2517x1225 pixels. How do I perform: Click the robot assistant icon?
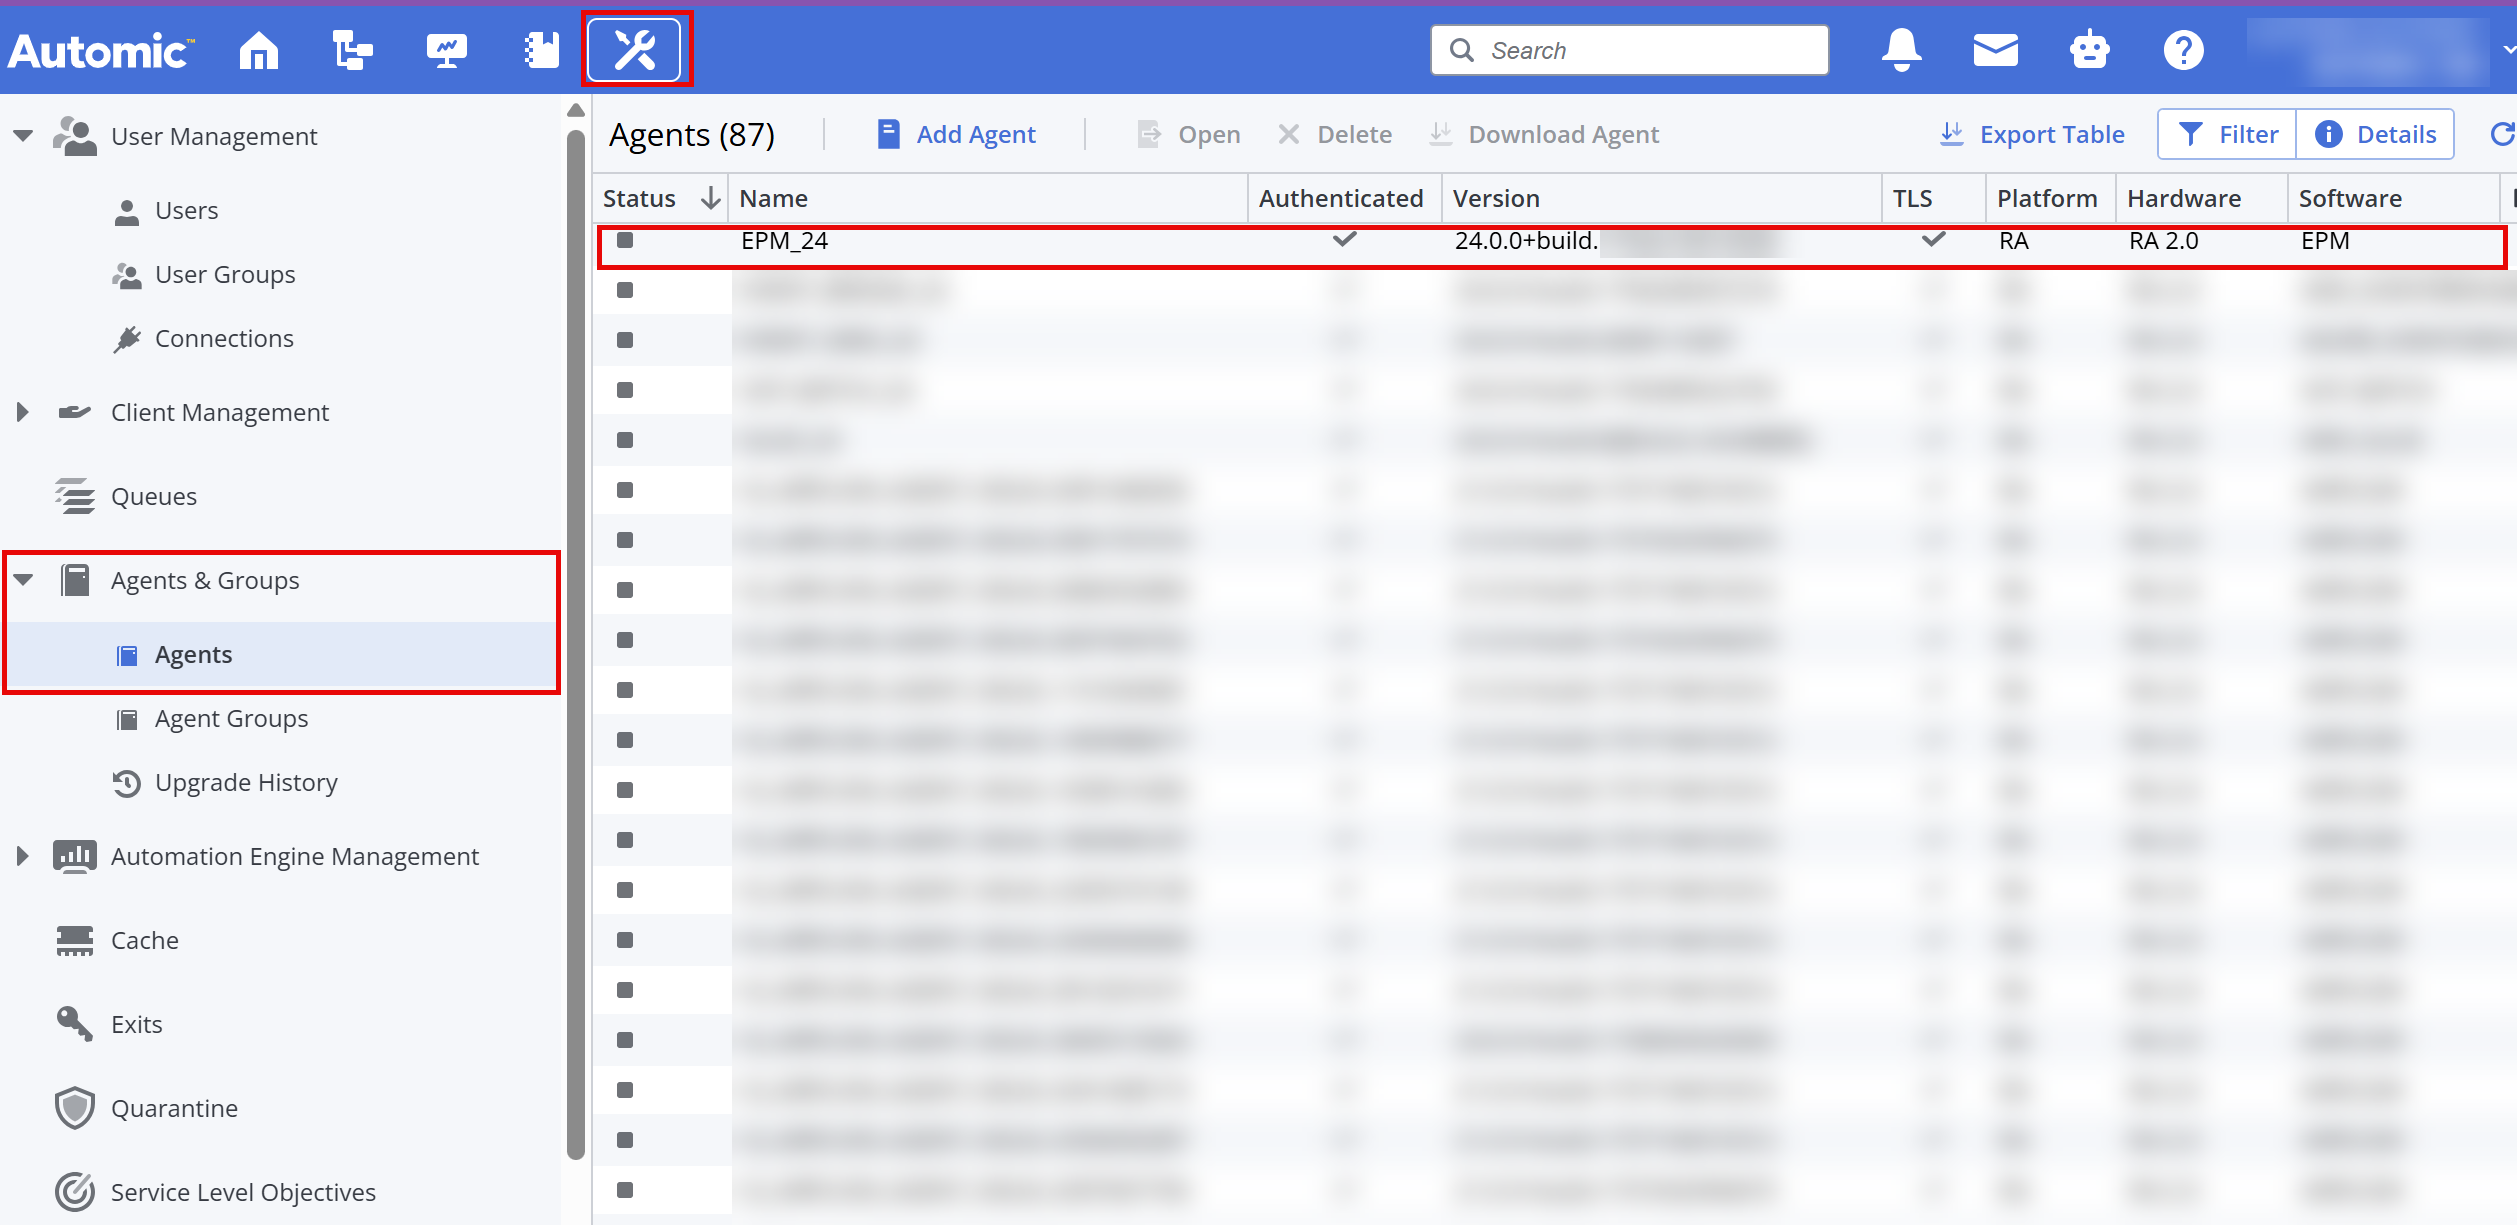coord(2089,50)
